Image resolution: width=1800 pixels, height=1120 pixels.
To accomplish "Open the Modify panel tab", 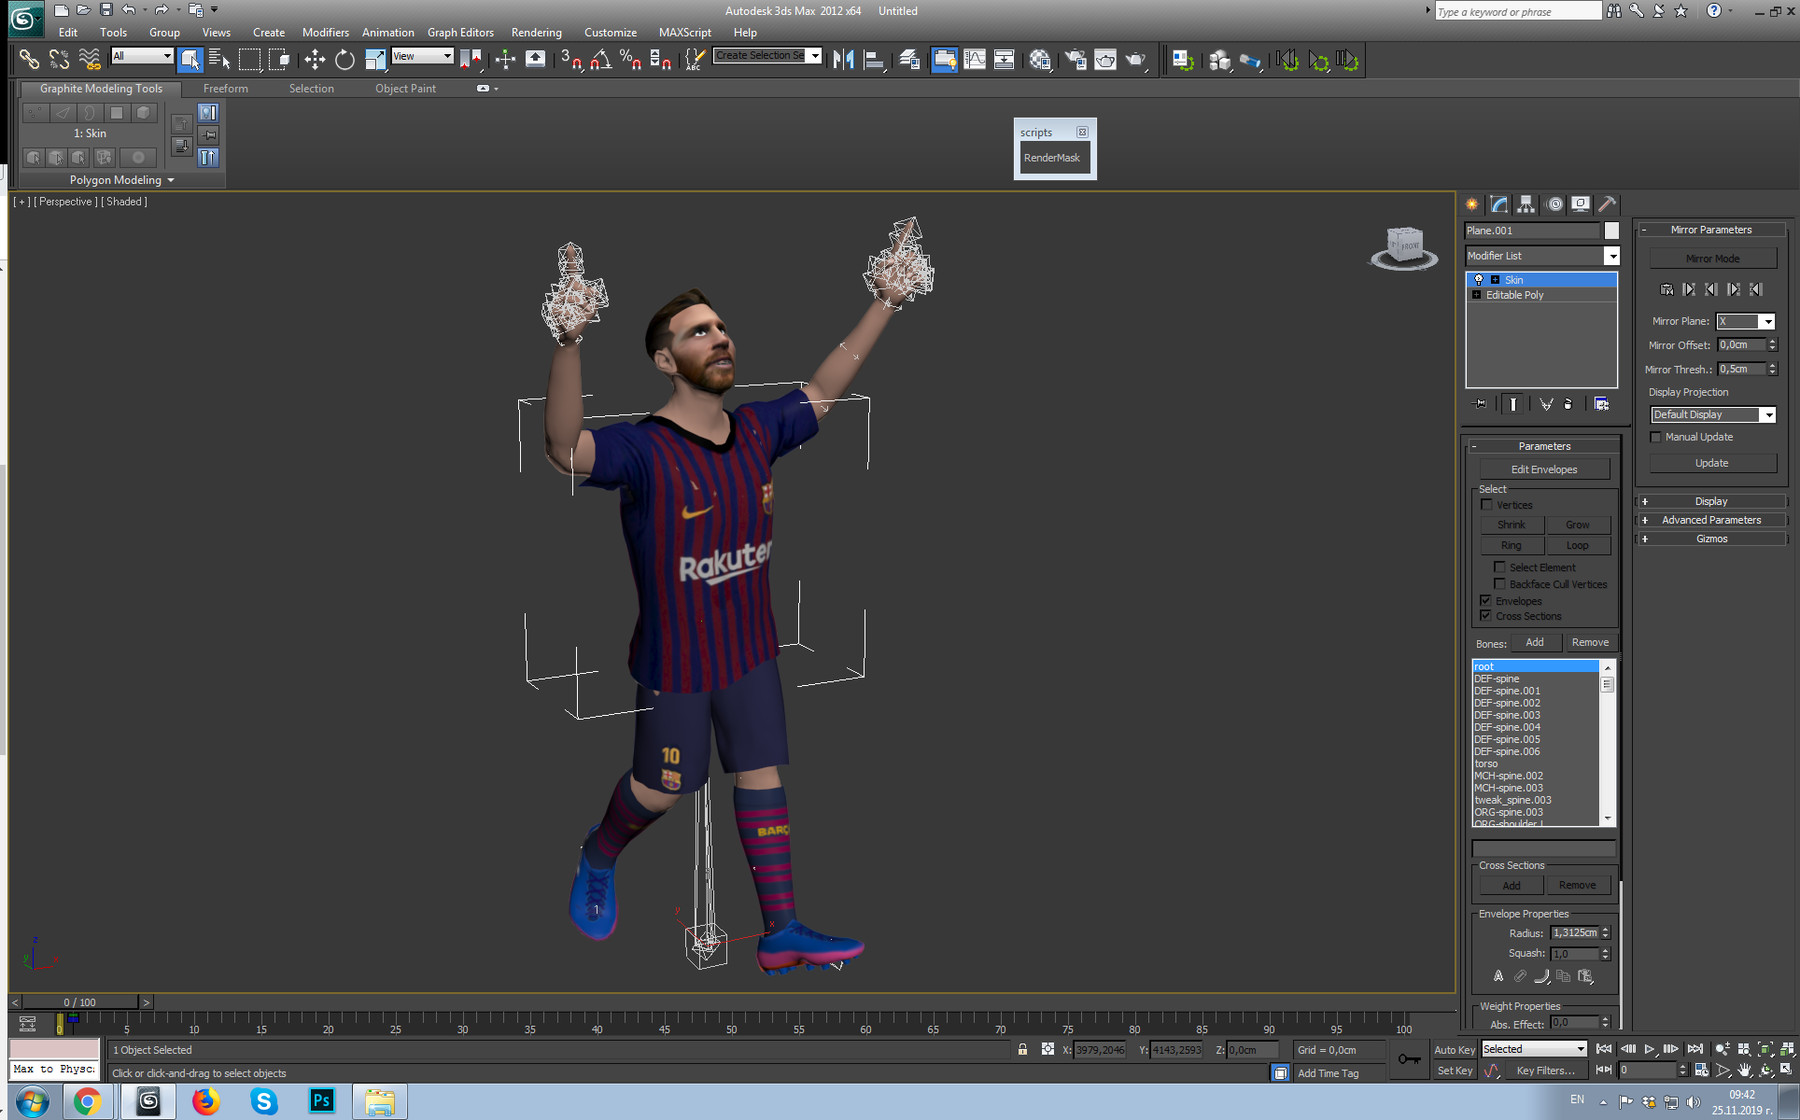I will click(1499, 204).
